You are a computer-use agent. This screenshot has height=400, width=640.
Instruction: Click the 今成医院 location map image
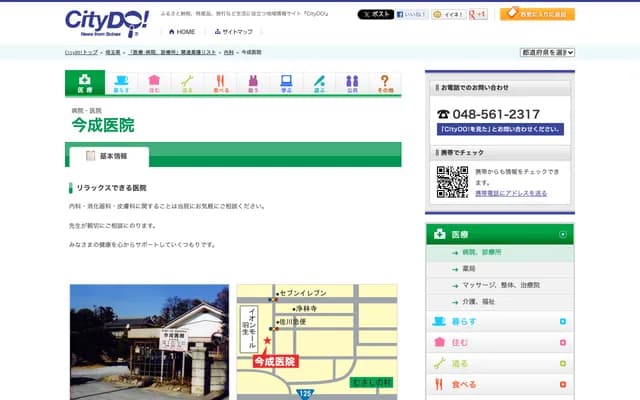pyautogui.click(x=317, y=340)
